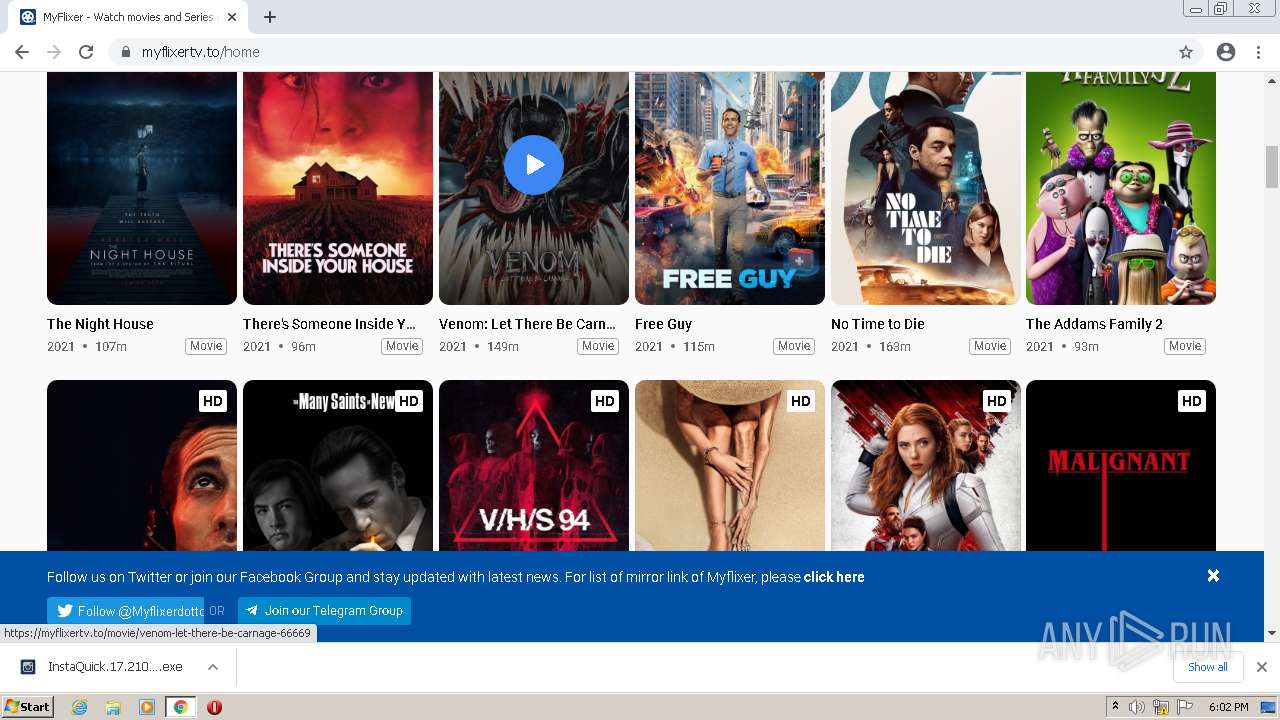Viewport: 1280px width, 720px height.
Task: Bookmark this page with star icon
Action: (1186, 52)
